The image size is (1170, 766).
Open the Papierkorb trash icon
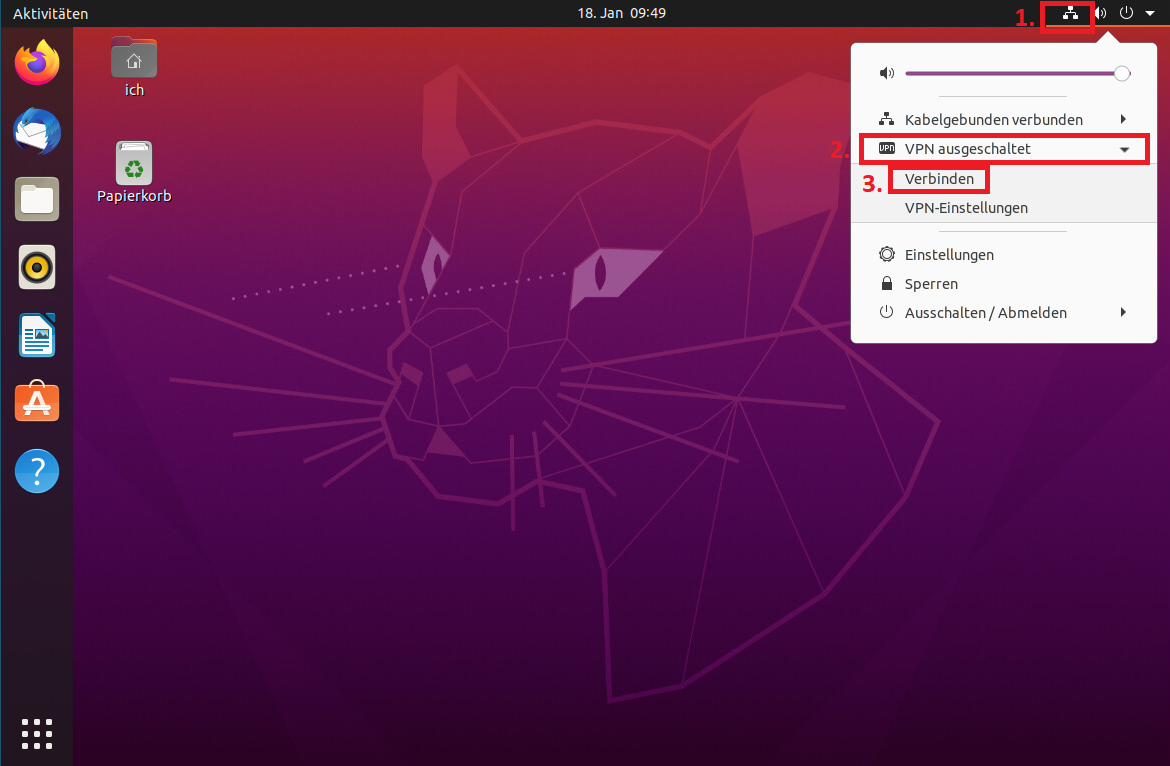coord(134,164)
